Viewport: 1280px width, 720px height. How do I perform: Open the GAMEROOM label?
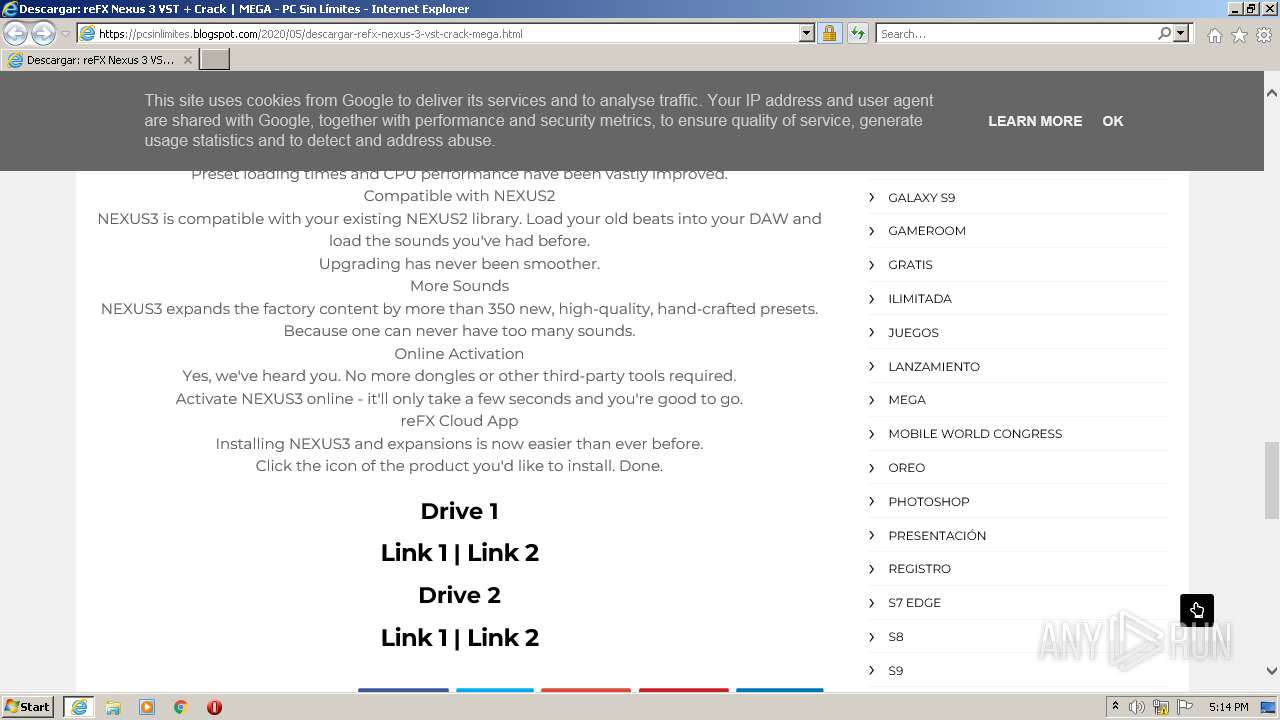click(927, 231)
